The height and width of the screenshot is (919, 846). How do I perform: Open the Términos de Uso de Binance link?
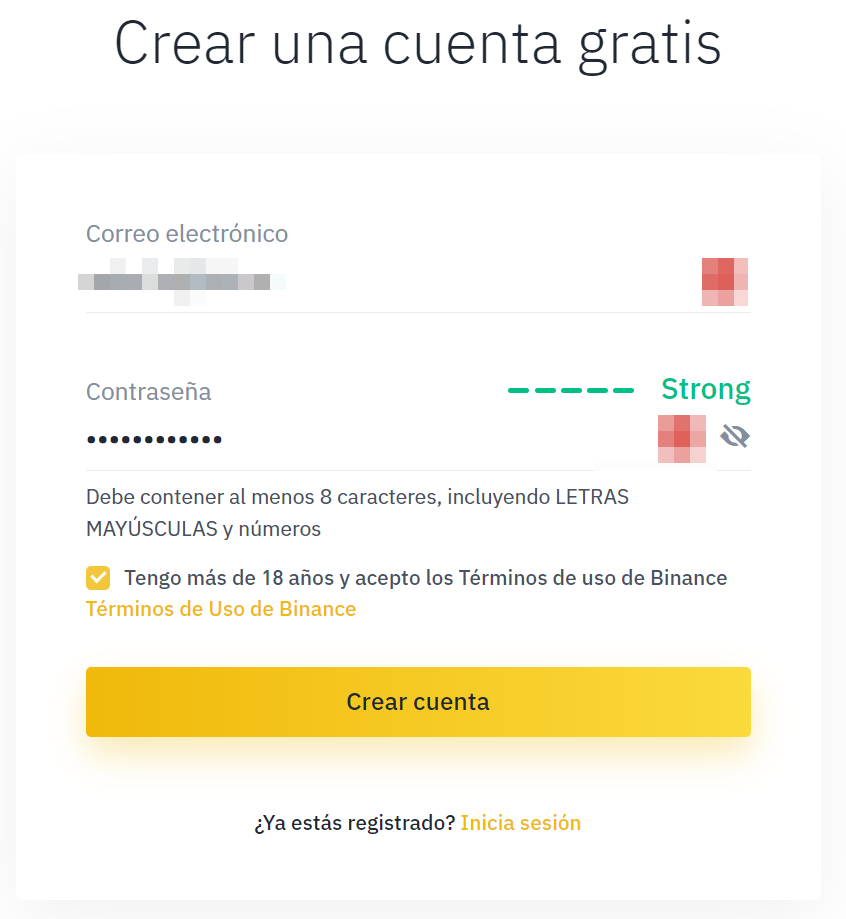221,609
